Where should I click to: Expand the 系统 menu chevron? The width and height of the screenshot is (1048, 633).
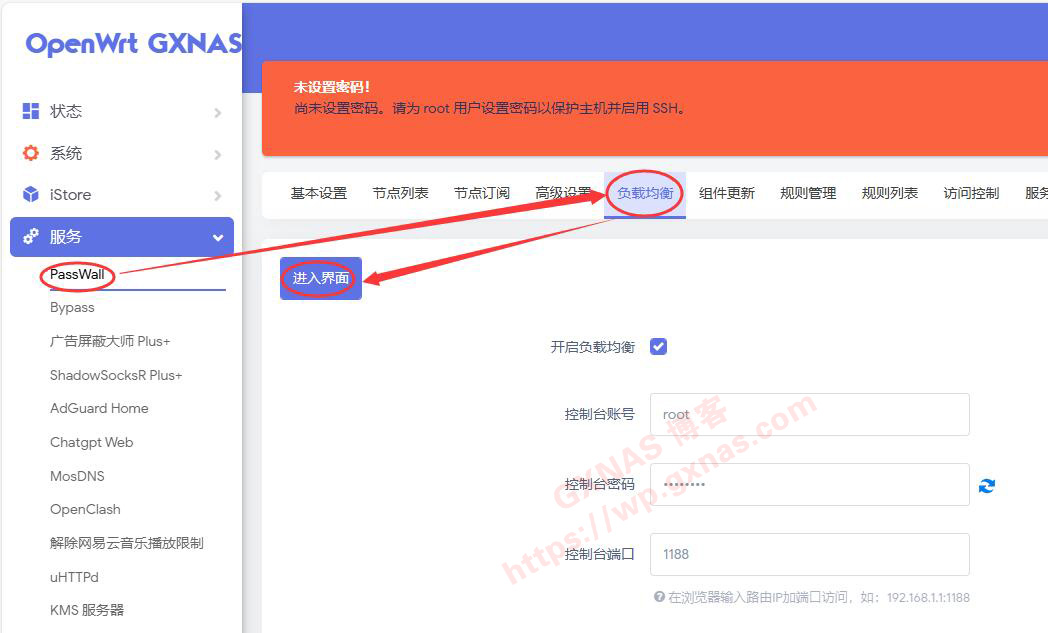tap(217, 154)
